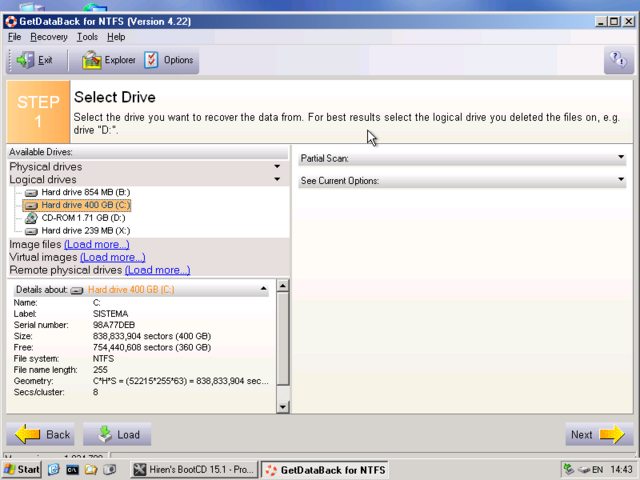Open the Tools menu

click(x=87, y=37)
